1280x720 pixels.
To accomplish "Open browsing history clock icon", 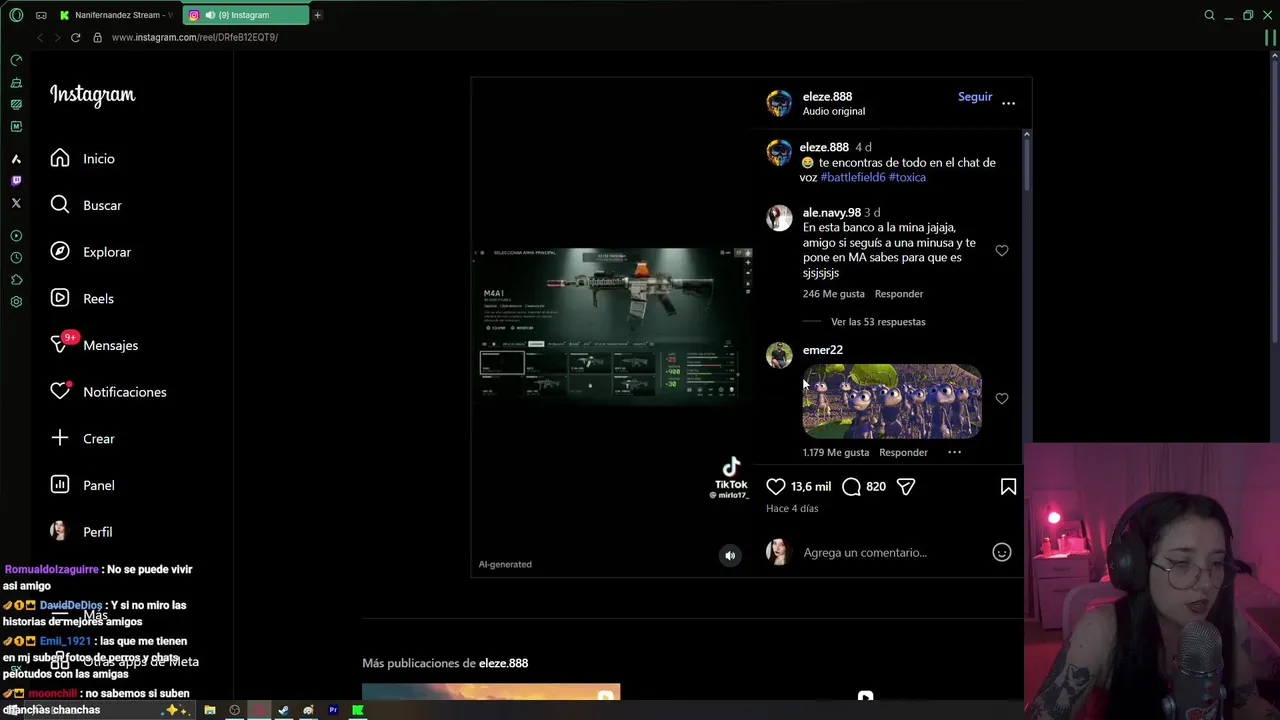I will click(16, 258).
